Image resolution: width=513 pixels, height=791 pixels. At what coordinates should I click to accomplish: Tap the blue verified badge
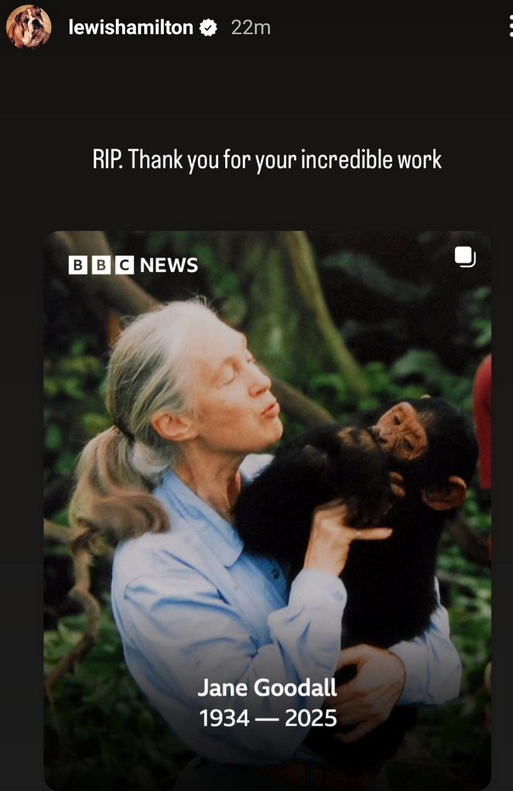(208, 27)
